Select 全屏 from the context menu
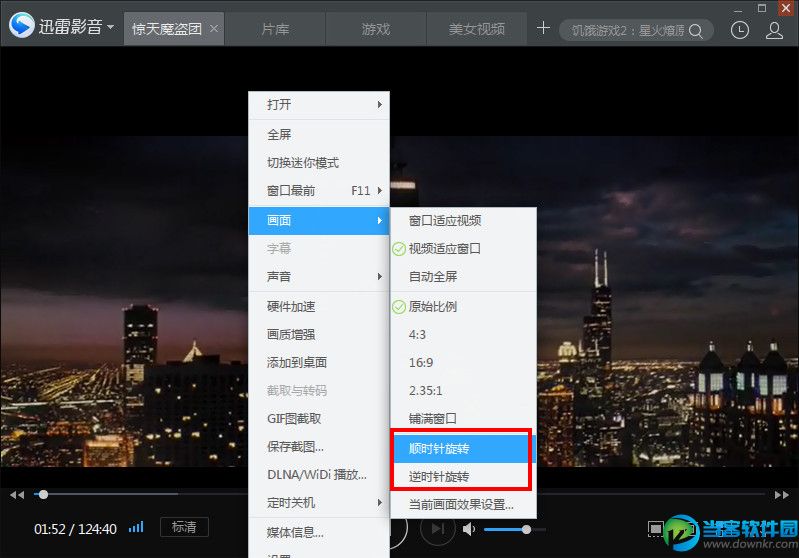The height and width of the screenshot is (558, 799). 319,135
